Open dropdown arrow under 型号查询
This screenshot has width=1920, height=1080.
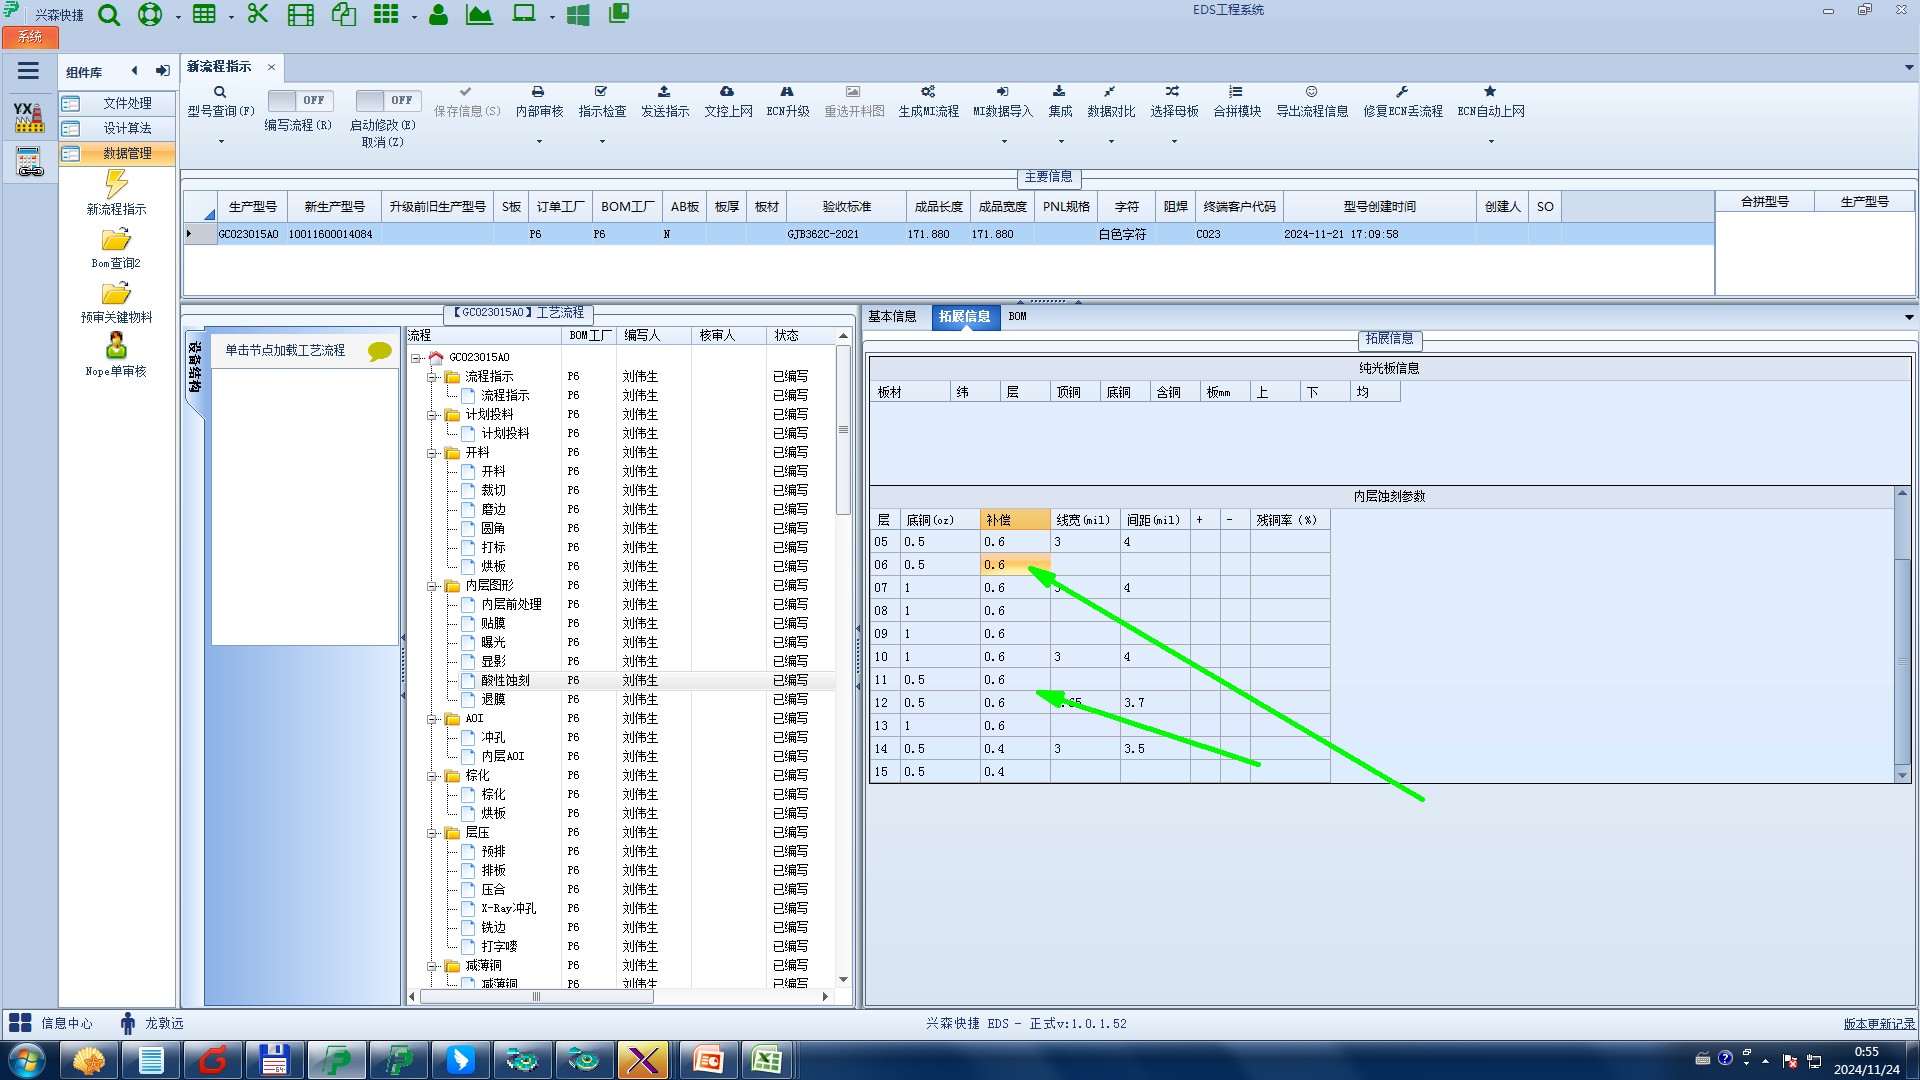coord(221,141)
